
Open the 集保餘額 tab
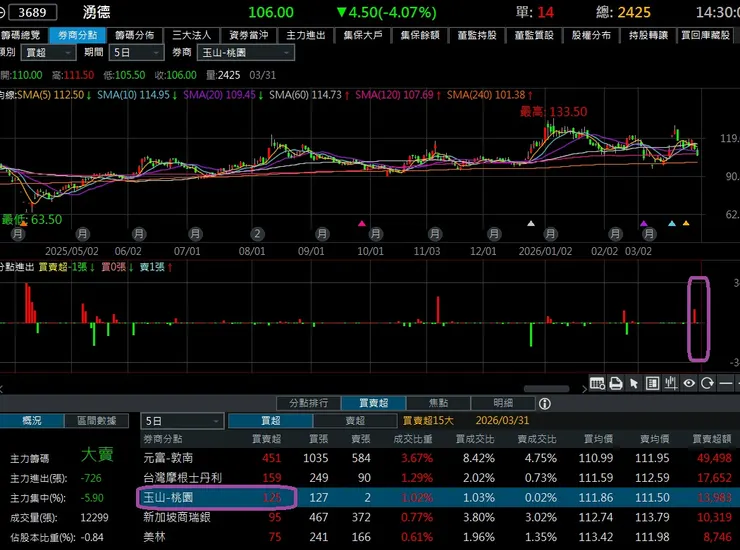pyautogui.click(x=420, y=35)
